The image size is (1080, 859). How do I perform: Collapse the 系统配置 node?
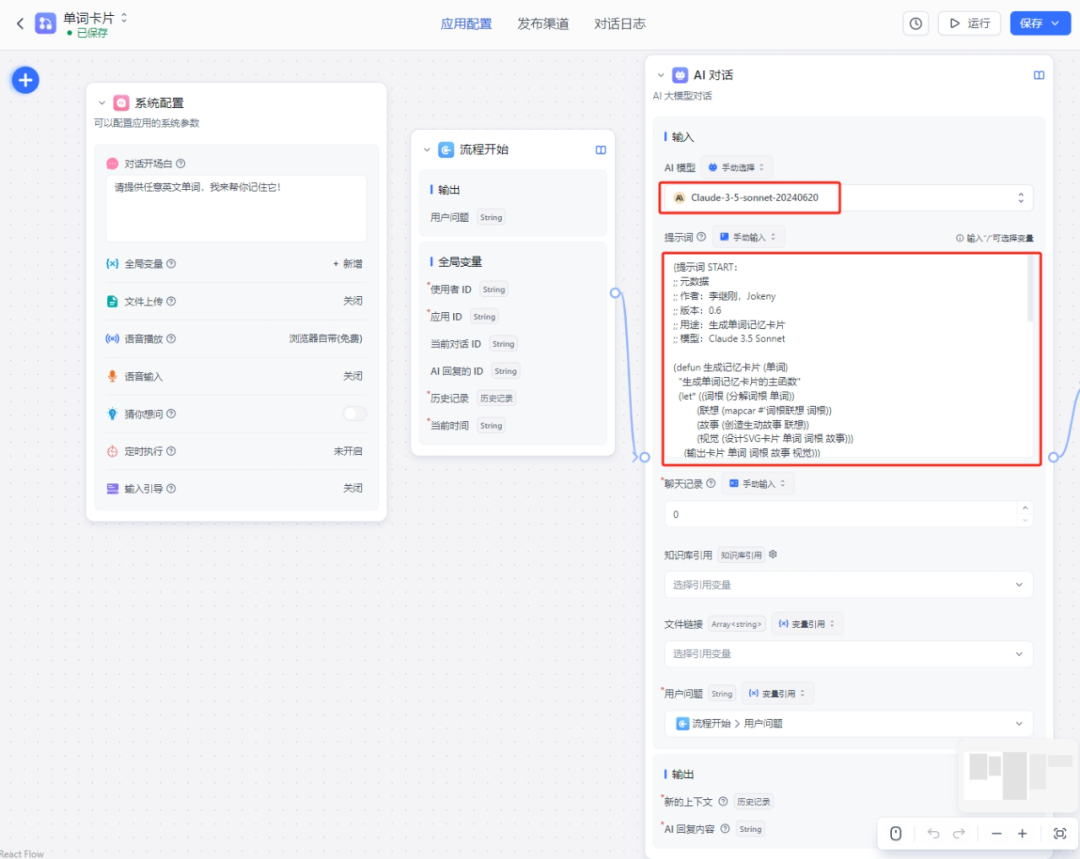(102, 103)
